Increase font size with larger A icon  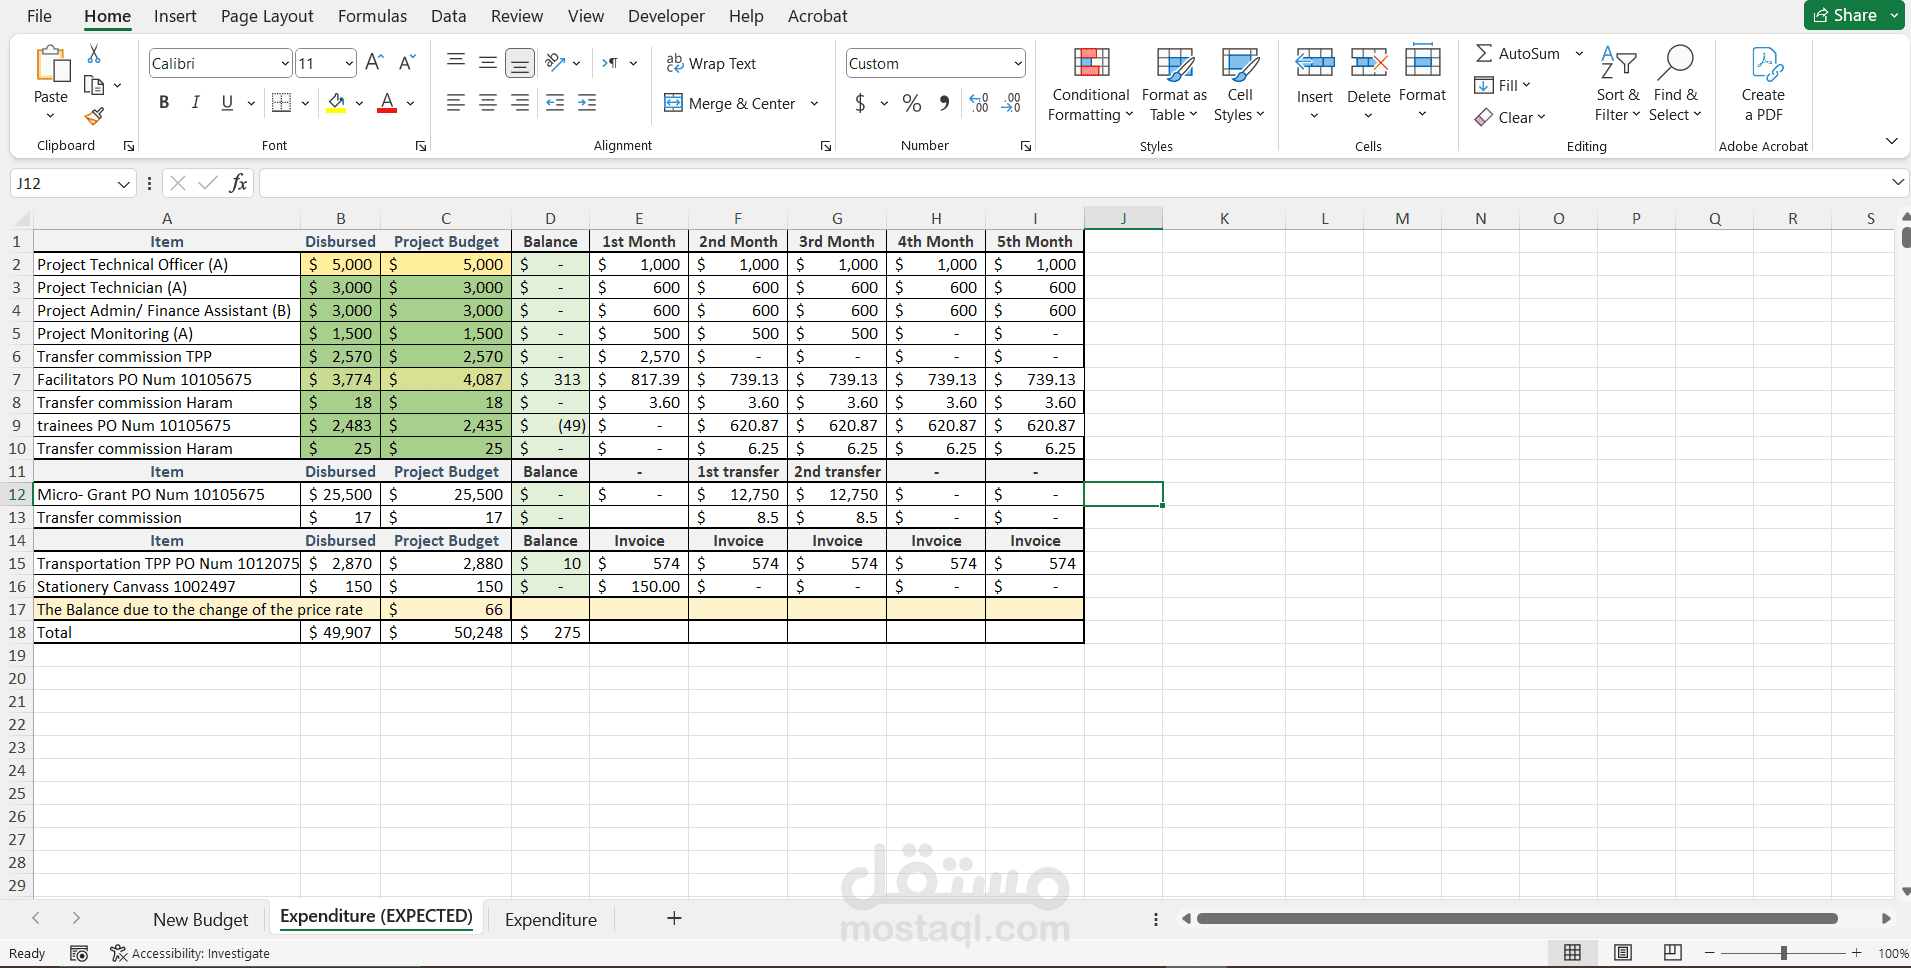374,63
